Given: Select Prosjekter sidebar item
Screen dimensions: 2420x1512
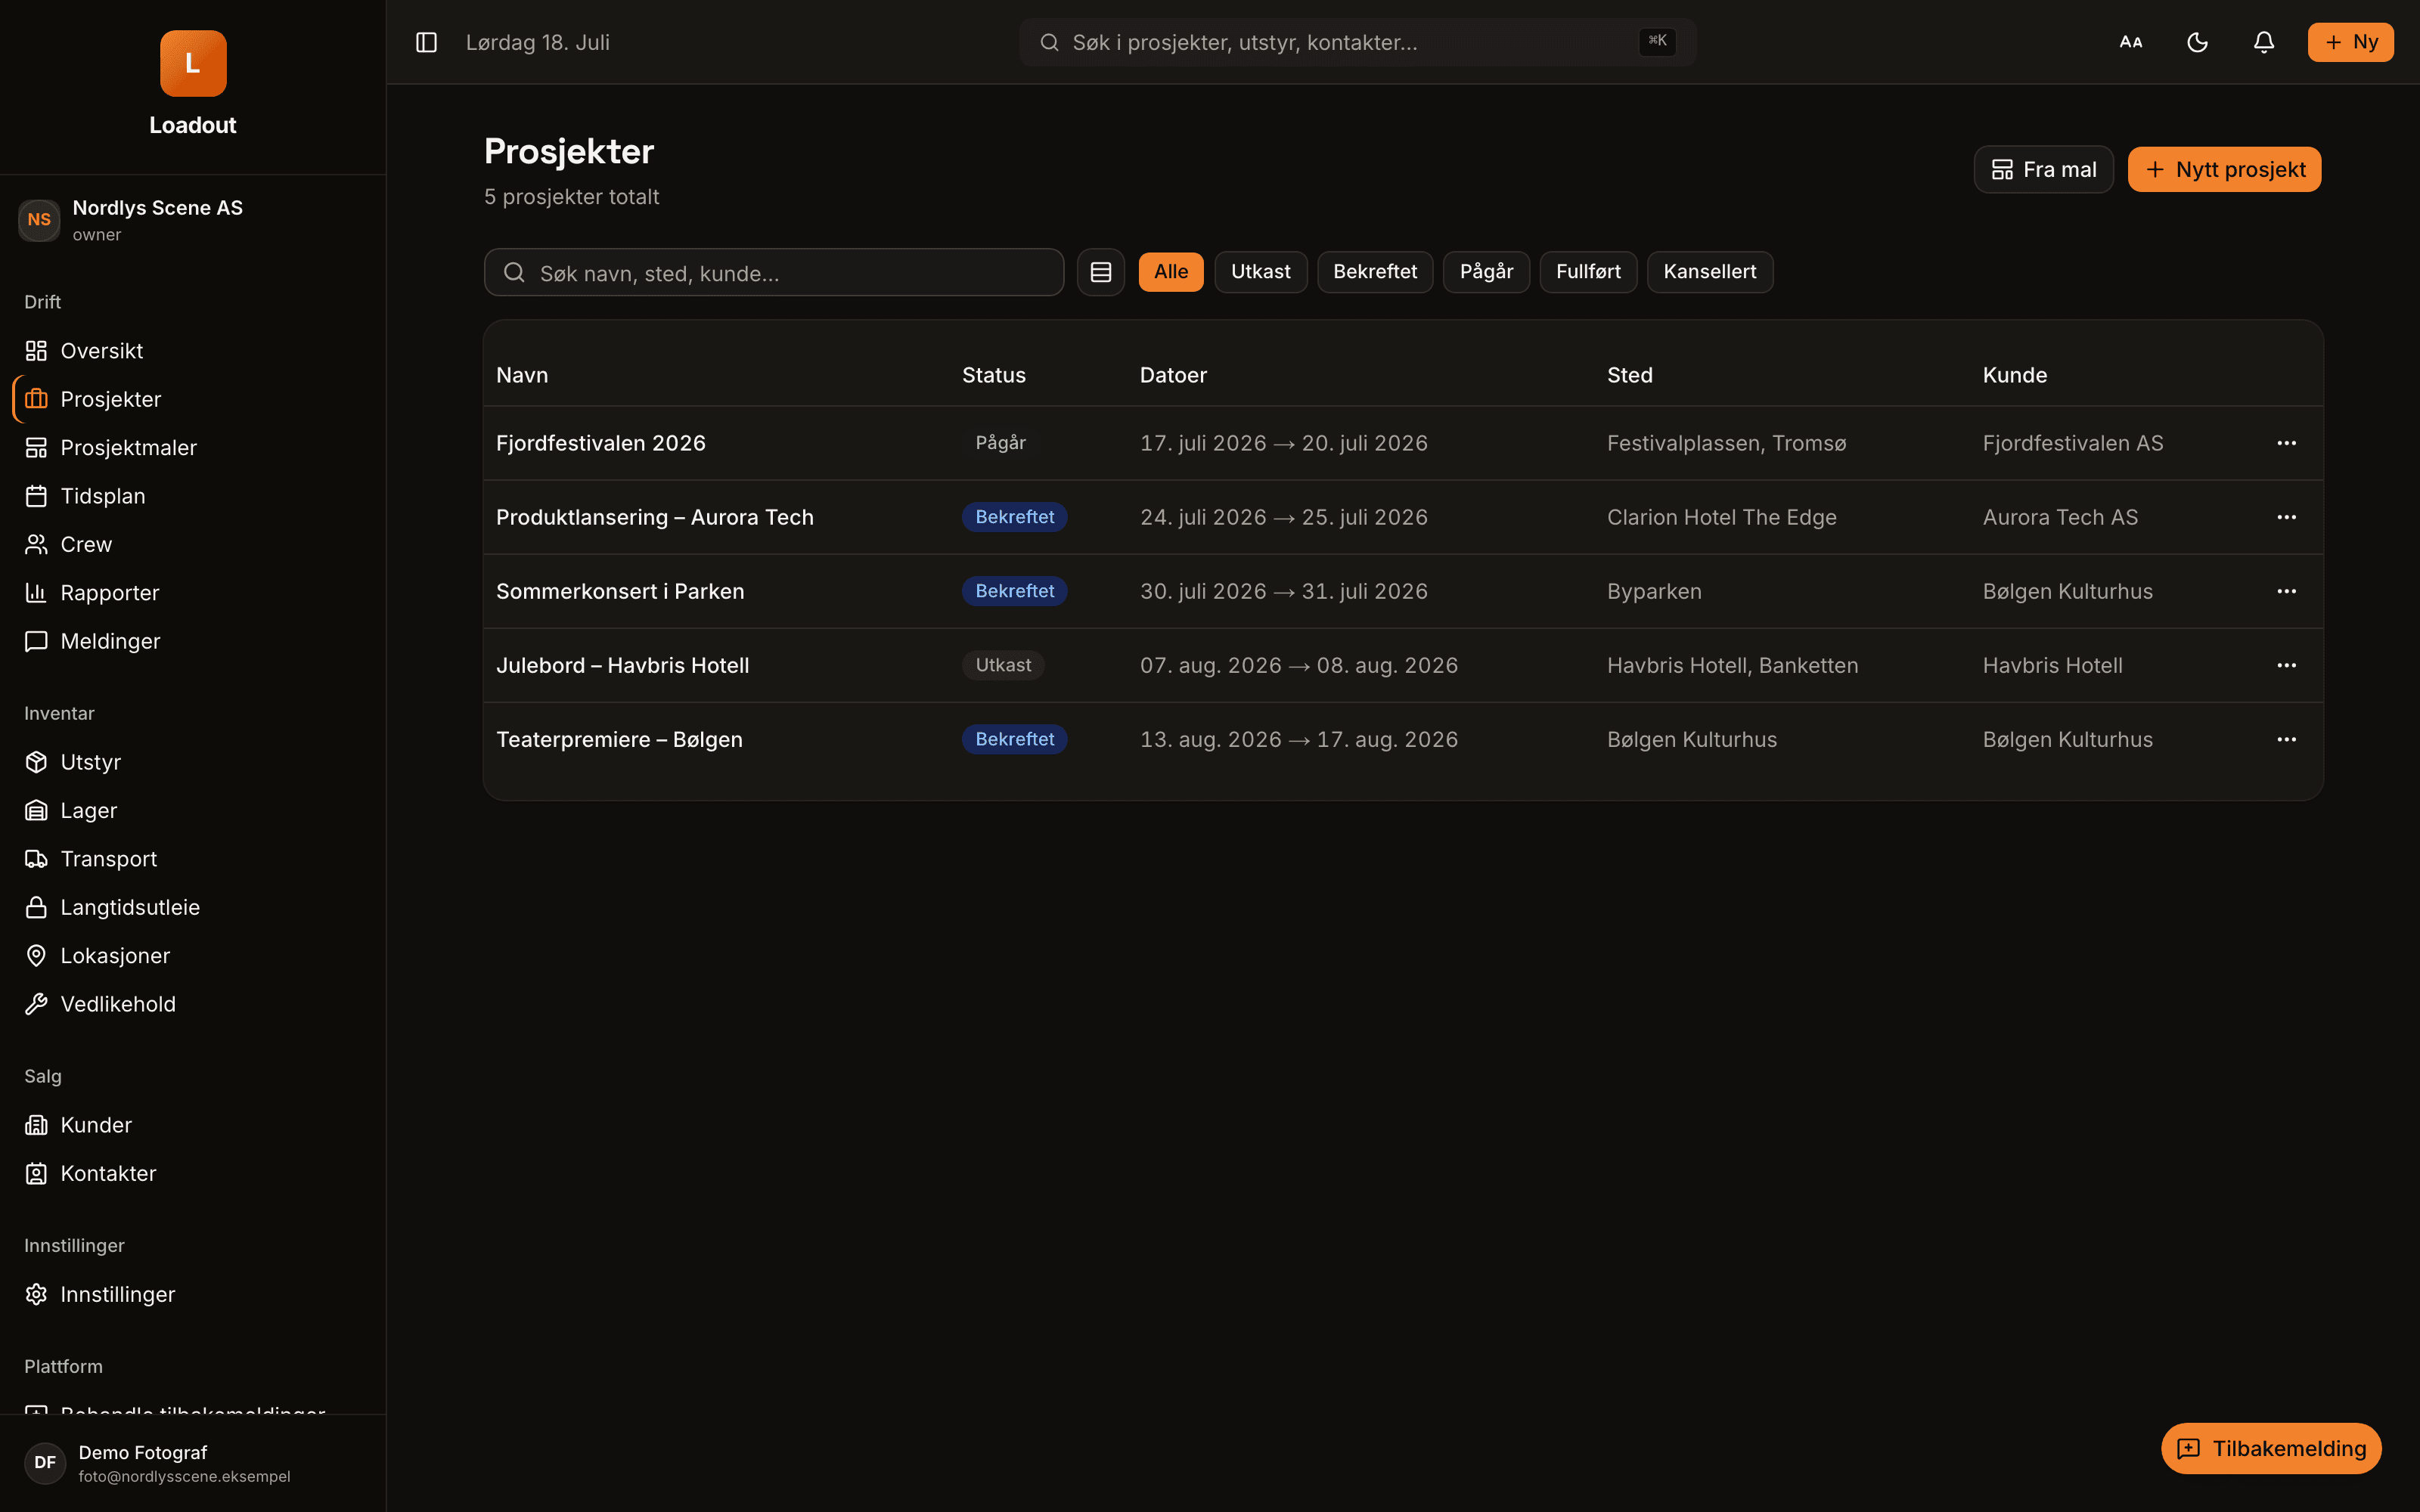Looking at the screenshot, I should tap(193, 399).
